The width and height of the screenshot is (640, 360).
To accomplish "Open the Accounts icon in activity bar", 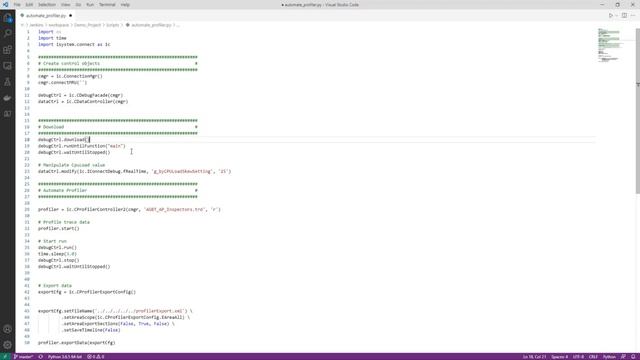I will point(7,329).
